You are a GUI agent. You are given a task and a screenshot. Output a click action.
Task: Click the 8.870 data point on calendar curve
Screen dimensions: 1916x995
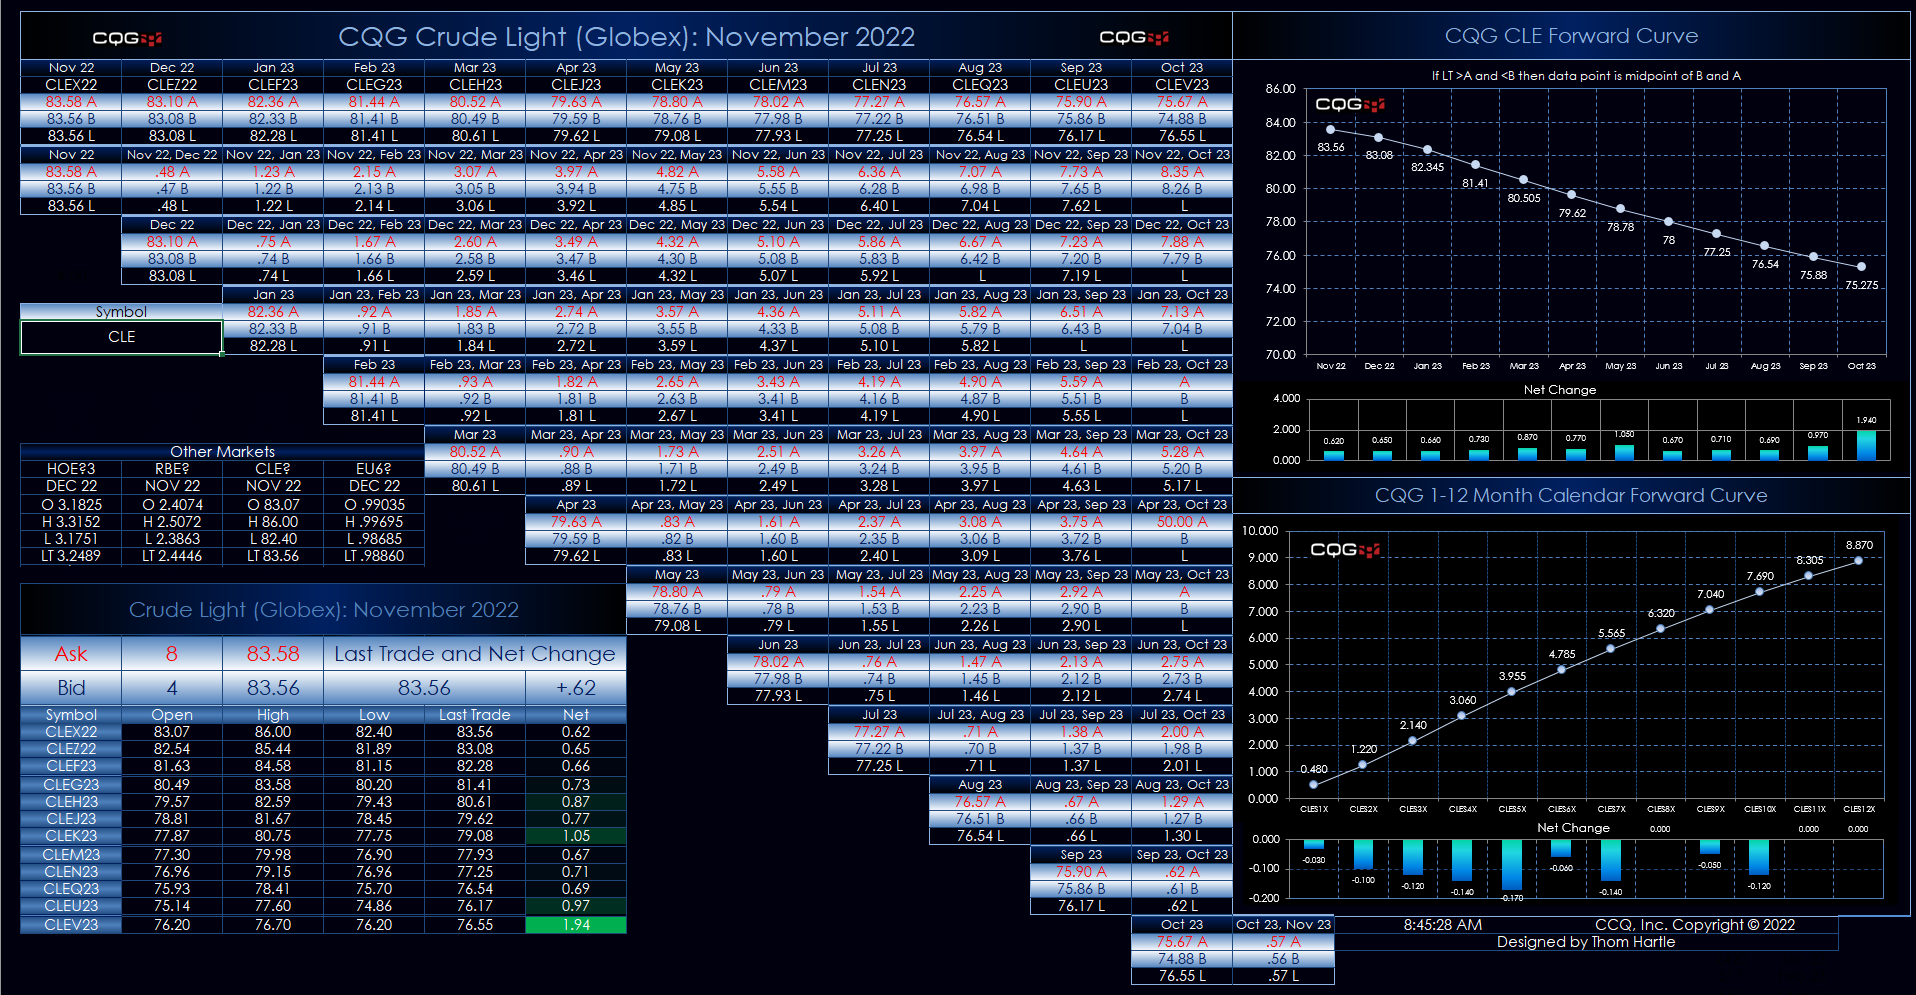click(1858, 561)
